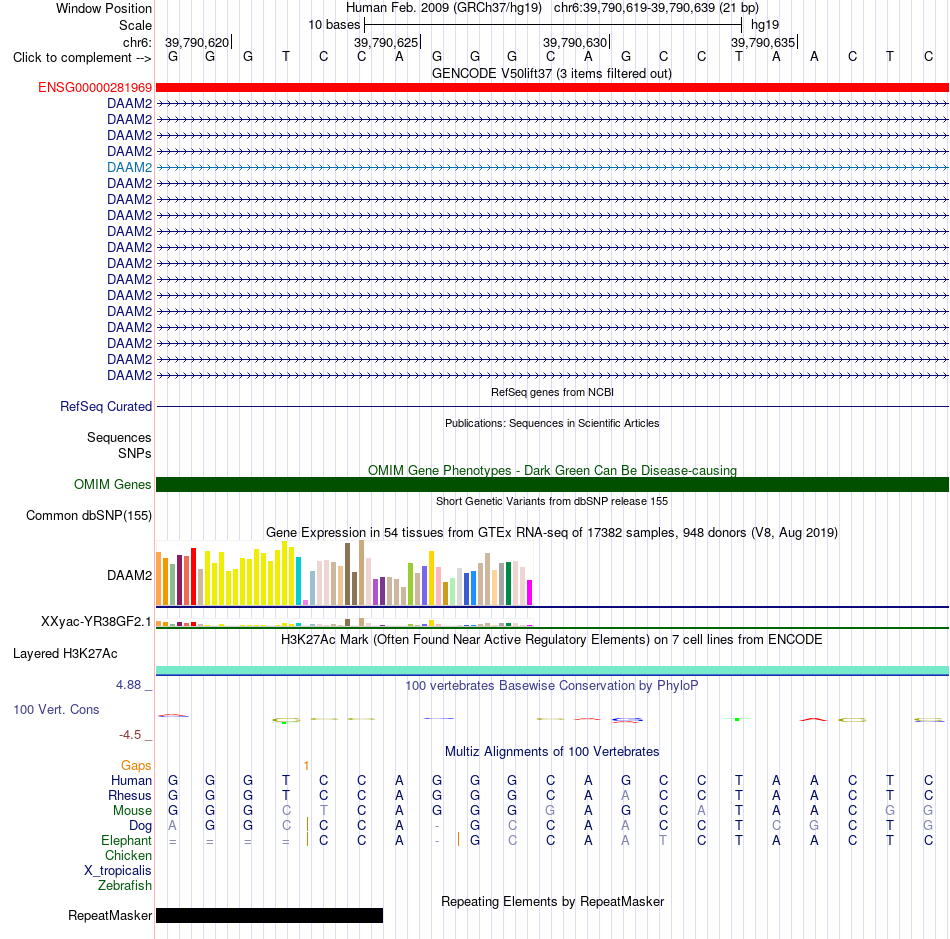The height and width of the screenshot is (939, 950).
Task: Select position marker 39,790,630
Action: pos(576,42)
